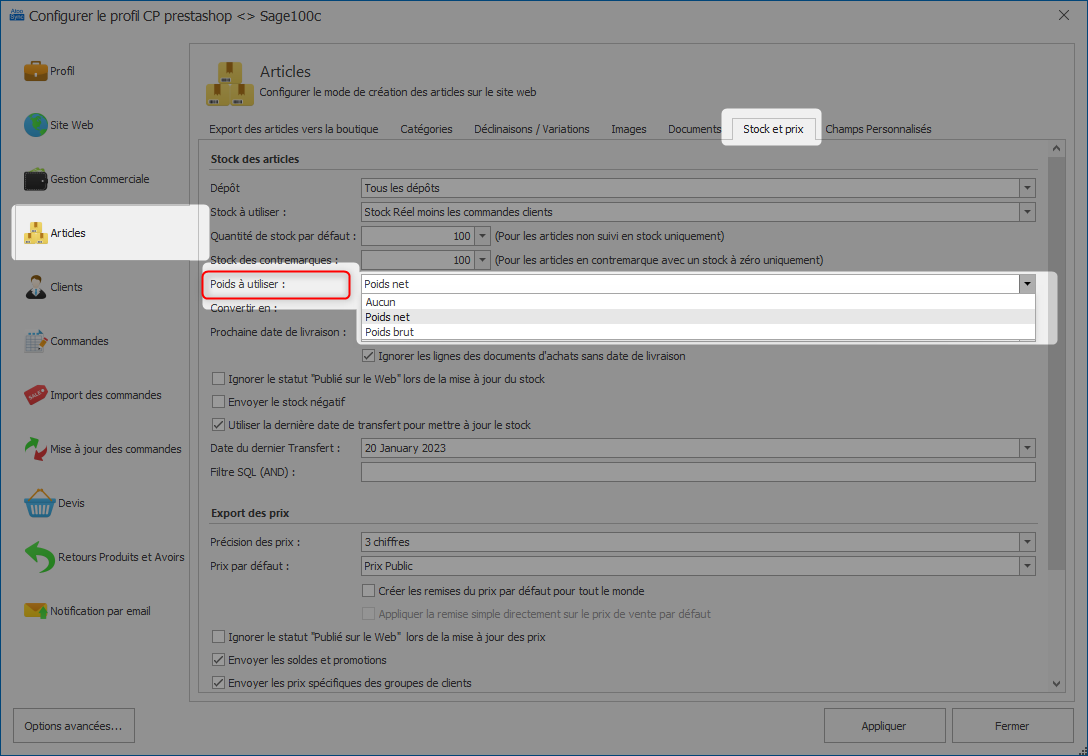Open Mise à jour des commandes arrows icon
Viewport: 1088px width, 756px height.
pyautogui.click(x=35, y=449)
